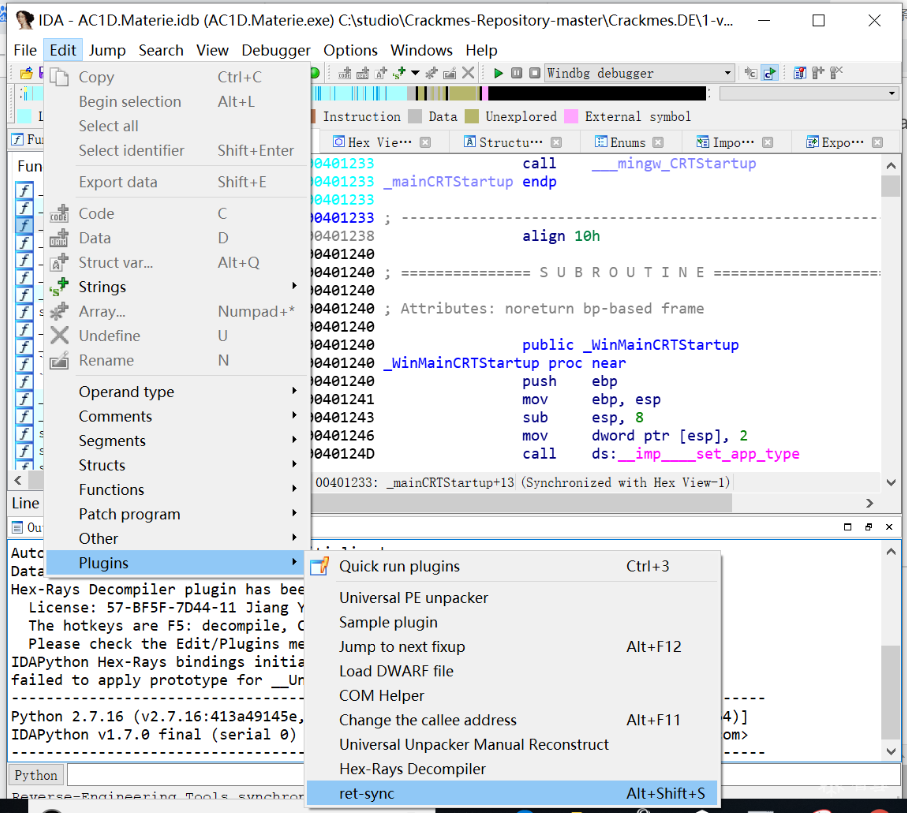Open the Windows menu
907x813 pixels.
421,50
